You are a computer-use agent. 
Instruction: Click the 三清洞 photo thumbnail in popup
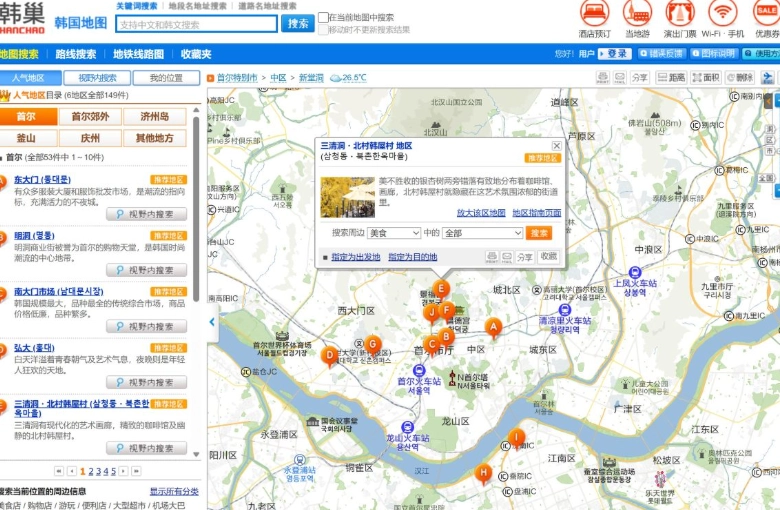(x=348, y=197)
